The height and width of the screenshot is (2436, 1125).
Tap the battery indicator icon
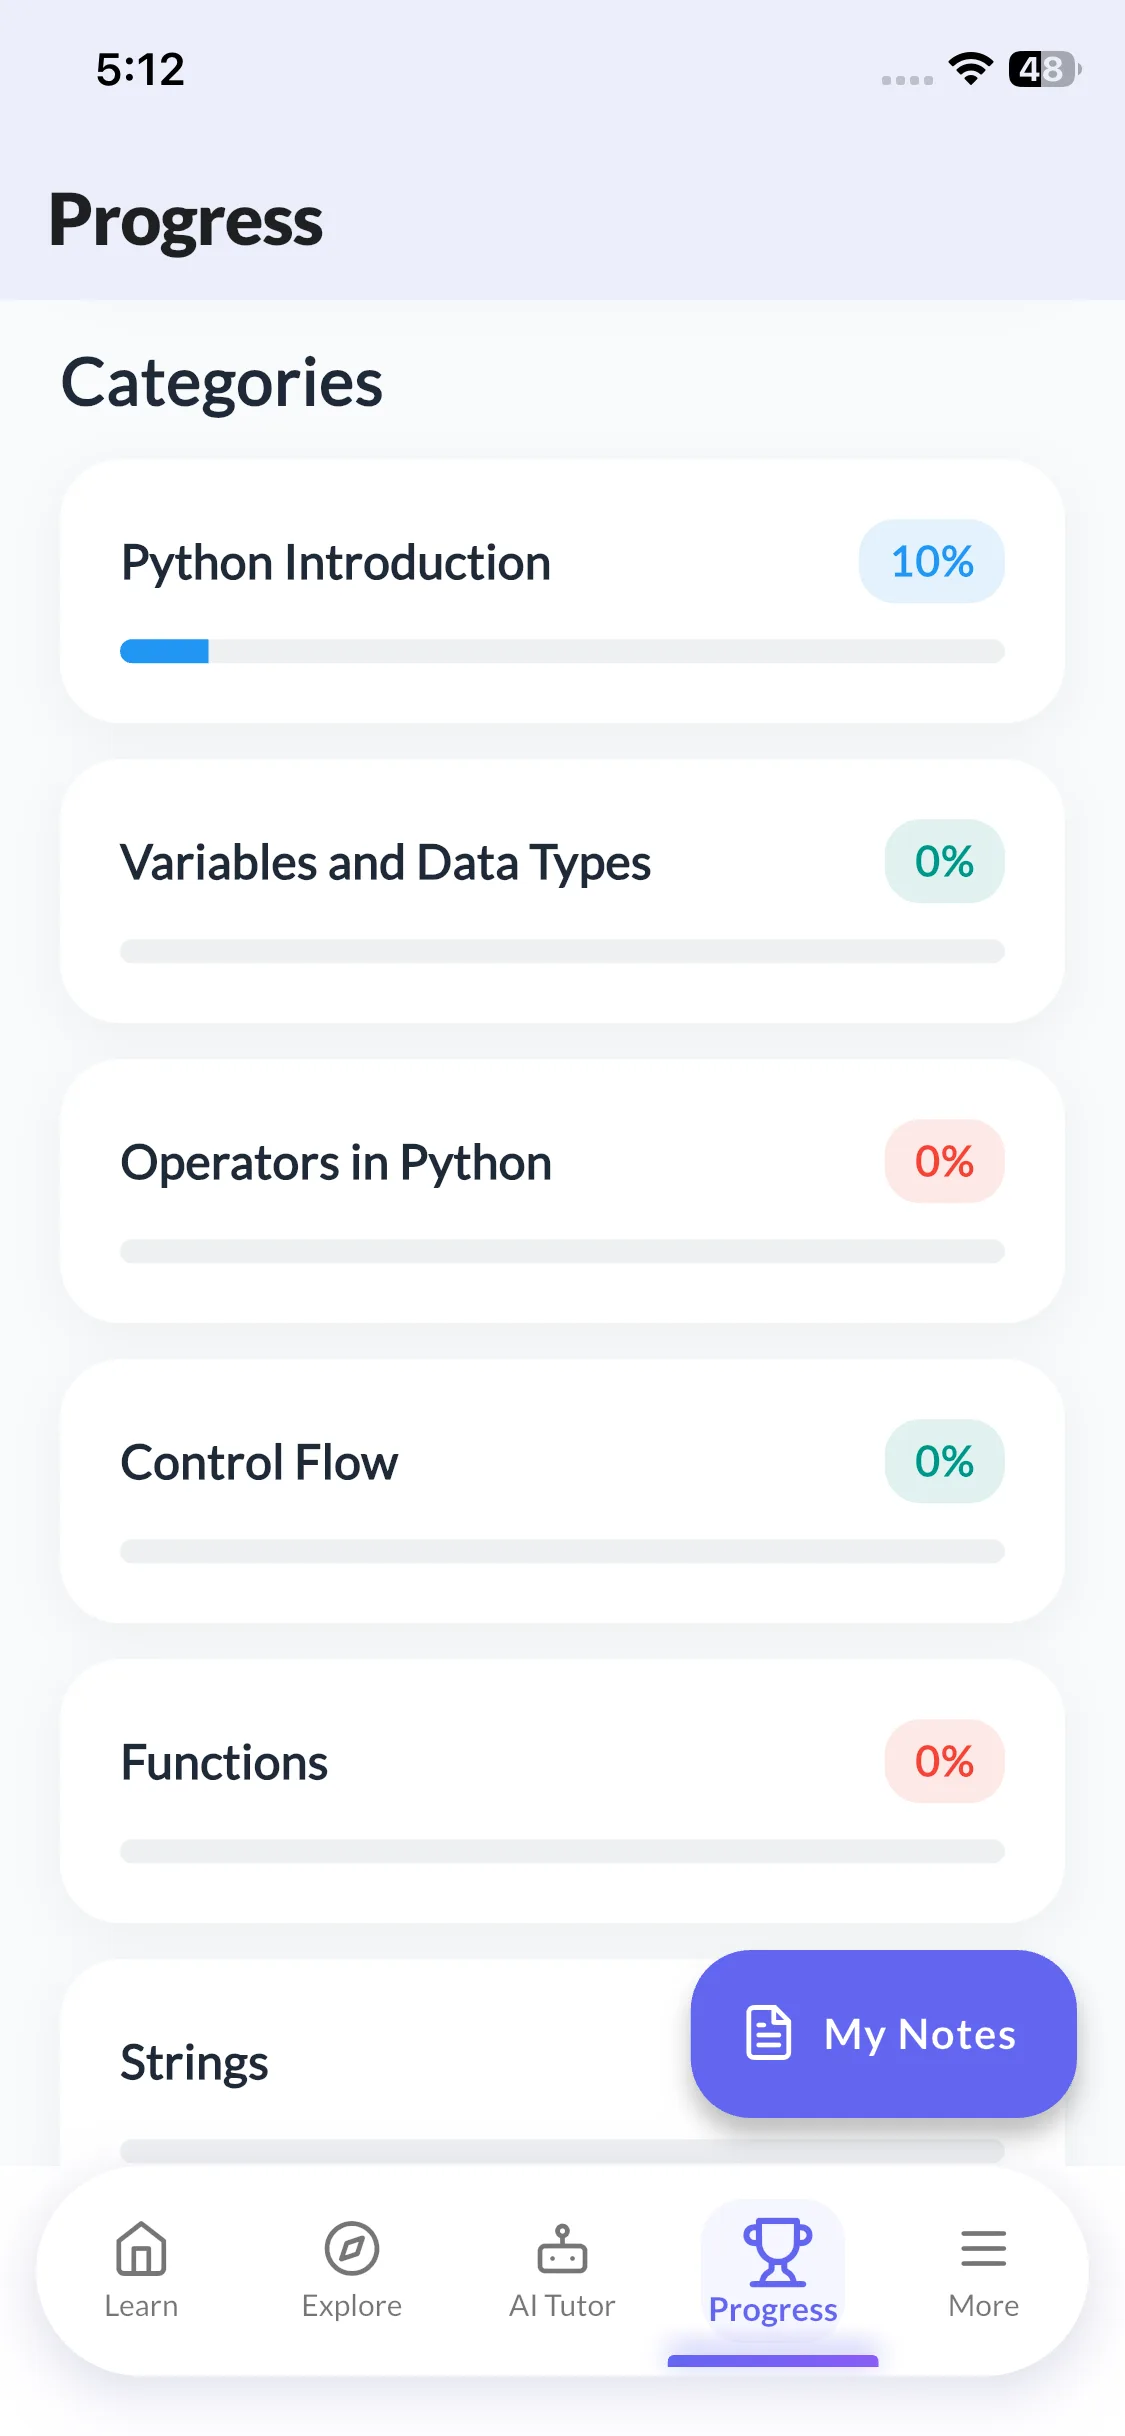[x=1044, y=69]
